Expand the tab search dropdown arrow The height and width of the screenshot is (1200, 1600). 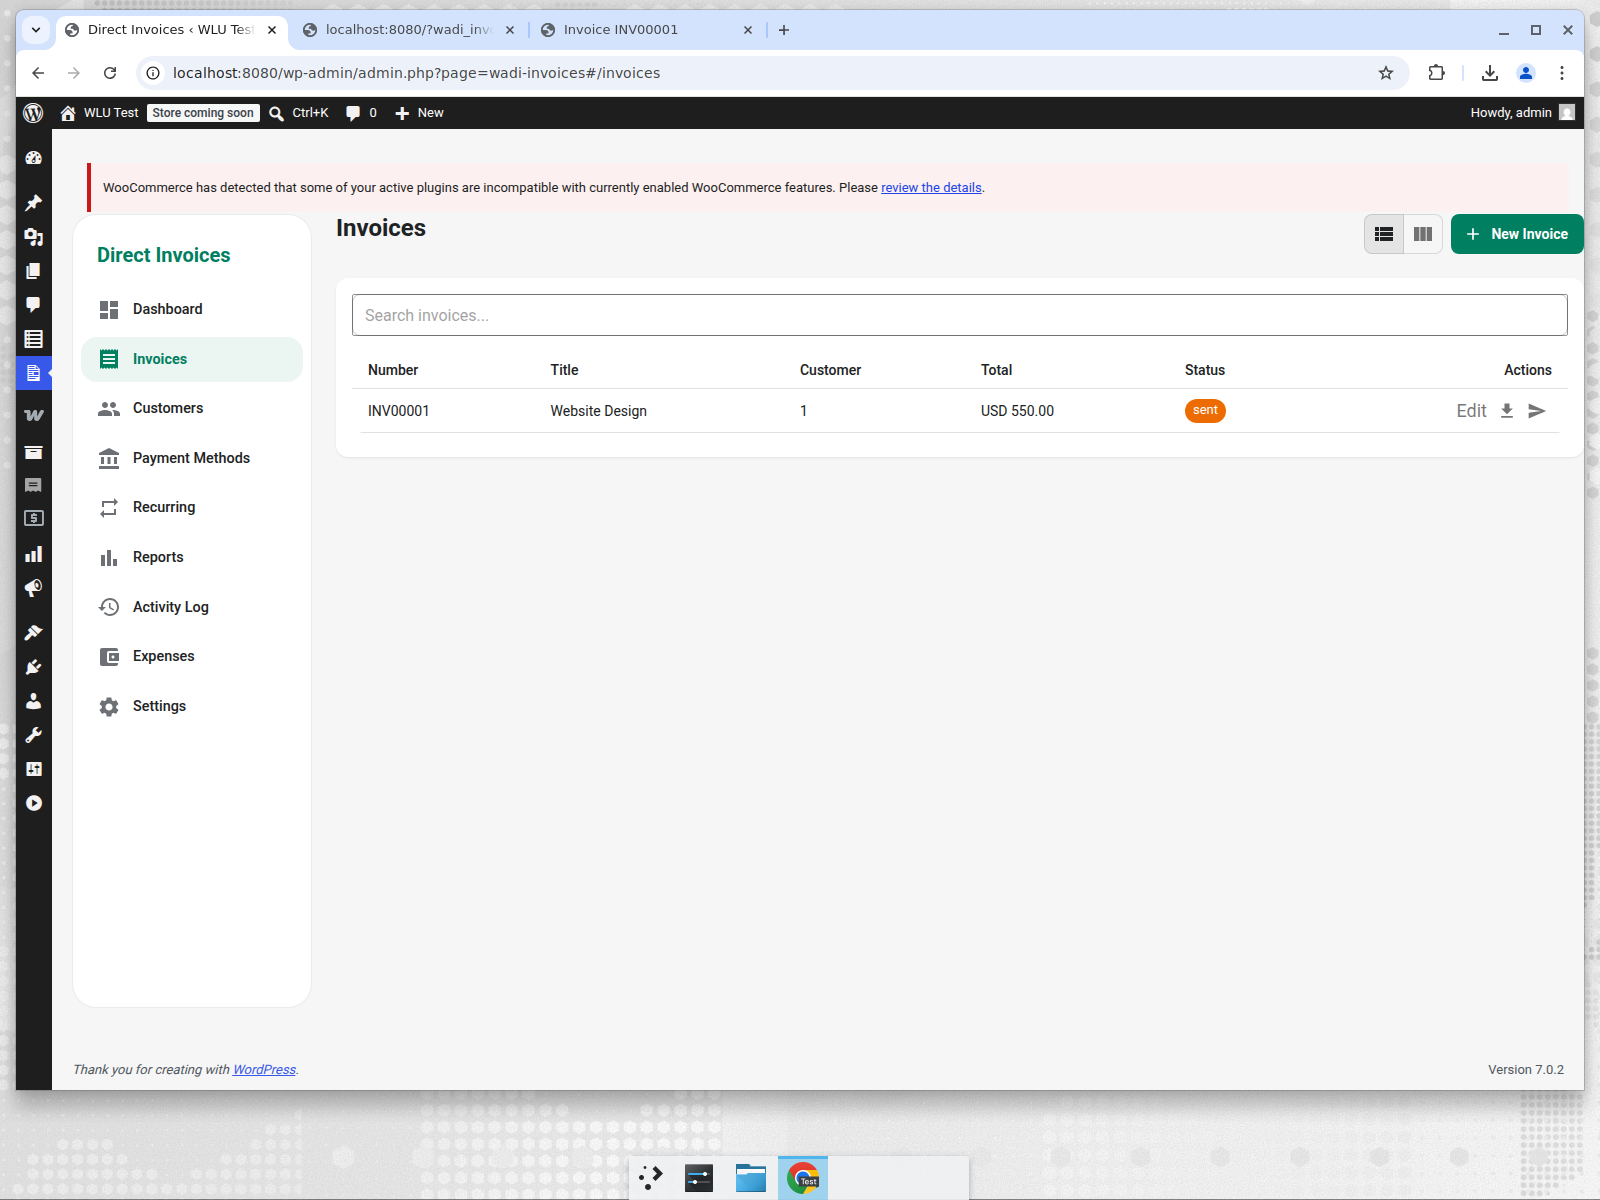(36, 30)
